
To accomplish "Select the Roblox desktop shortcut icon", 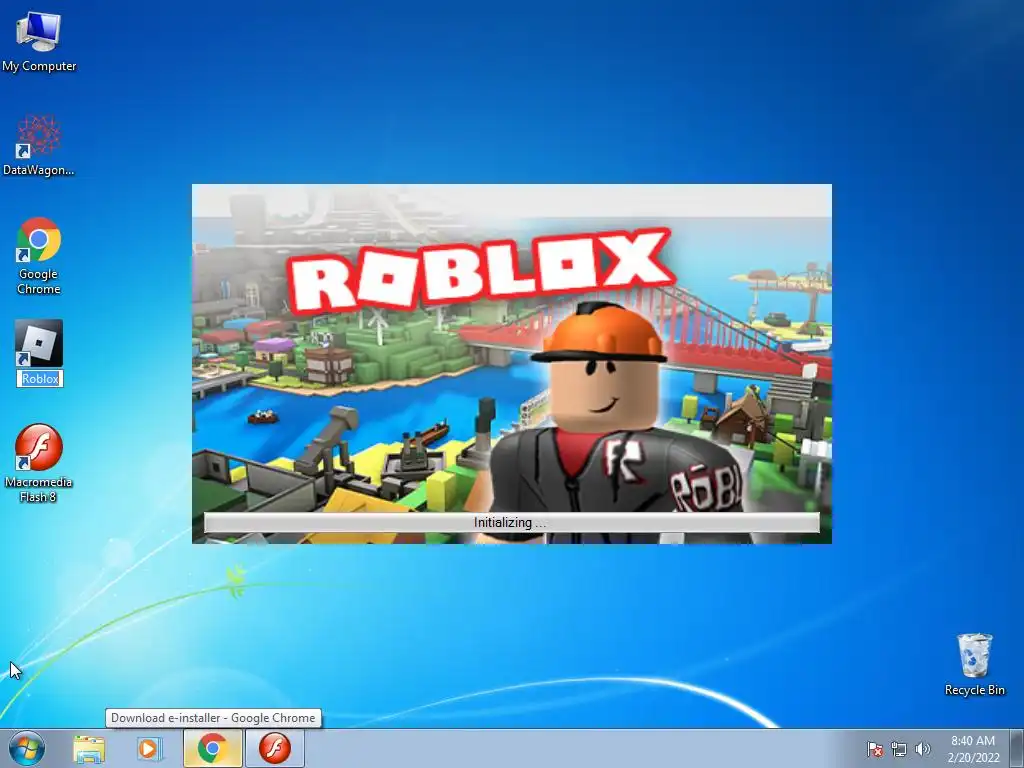I will point(39,344).
